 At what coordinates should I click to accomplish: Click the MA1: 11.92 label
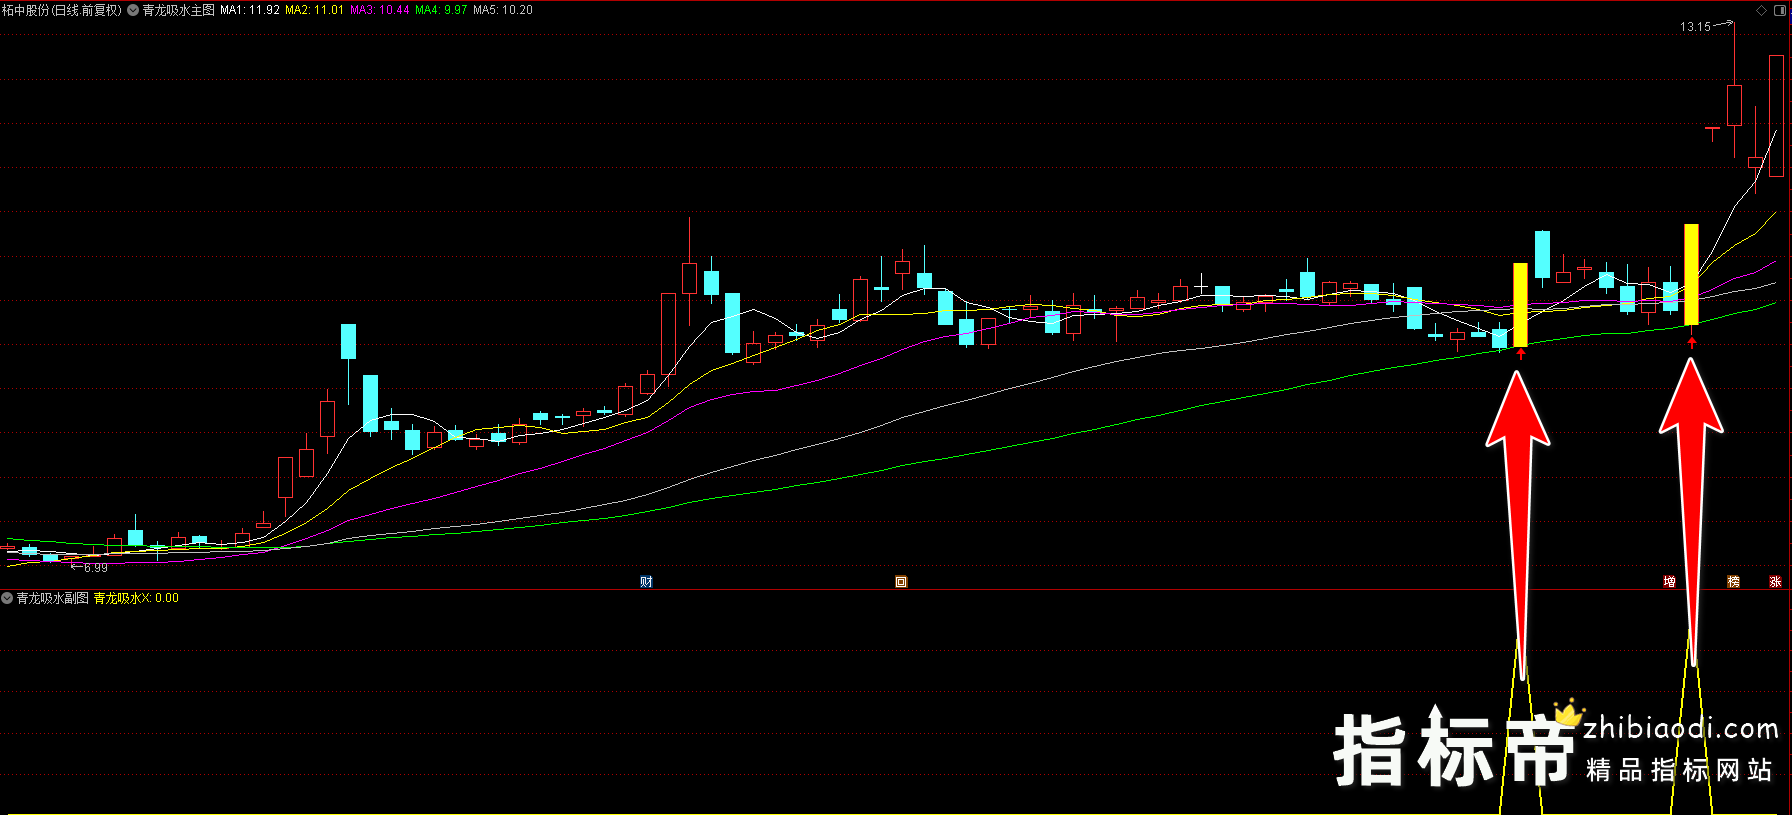pyautogui.click(x=250, y=10)
